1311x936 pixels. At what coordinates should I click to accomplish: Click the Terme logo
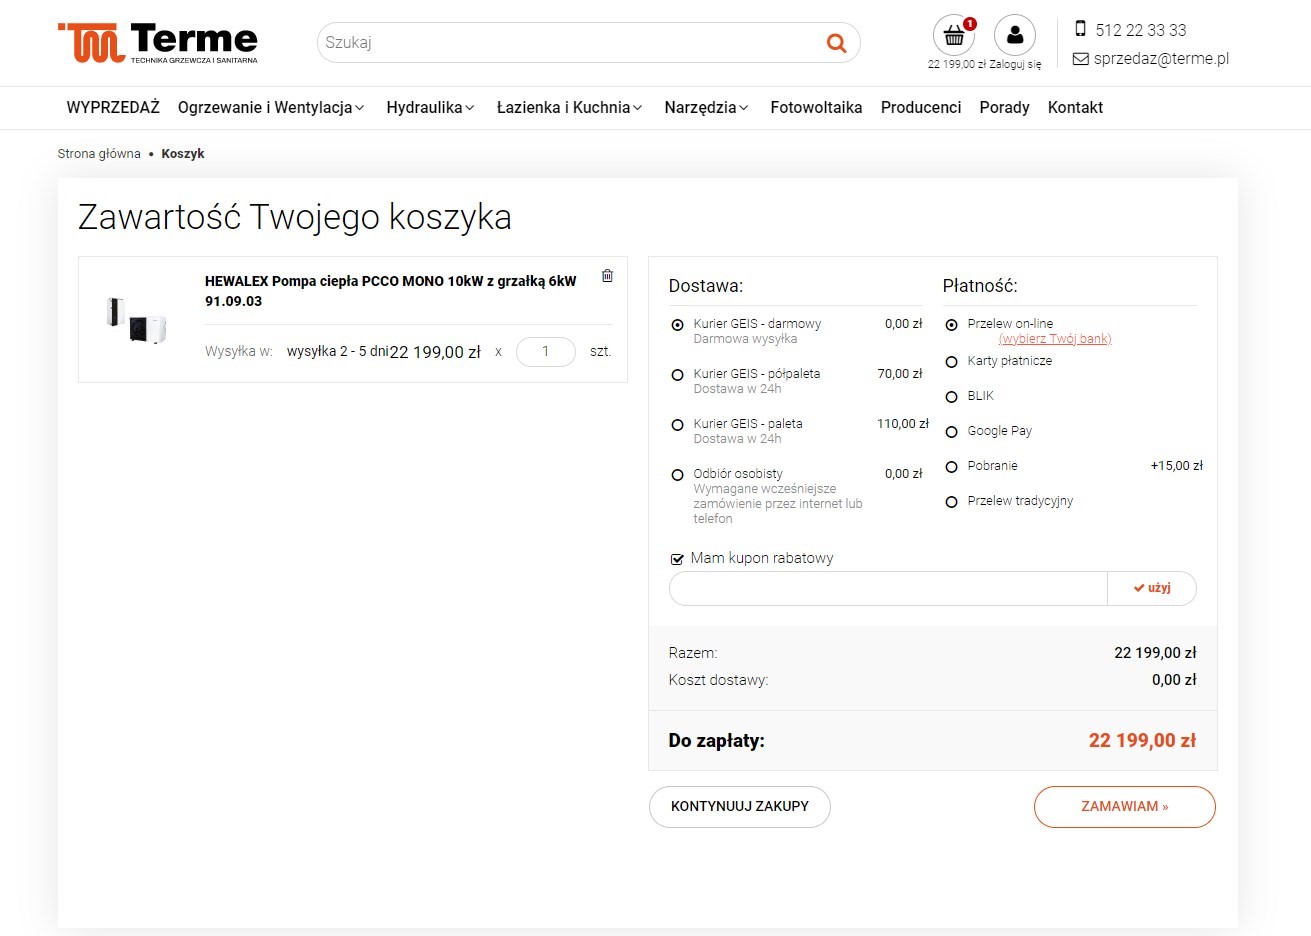(158, 41)
